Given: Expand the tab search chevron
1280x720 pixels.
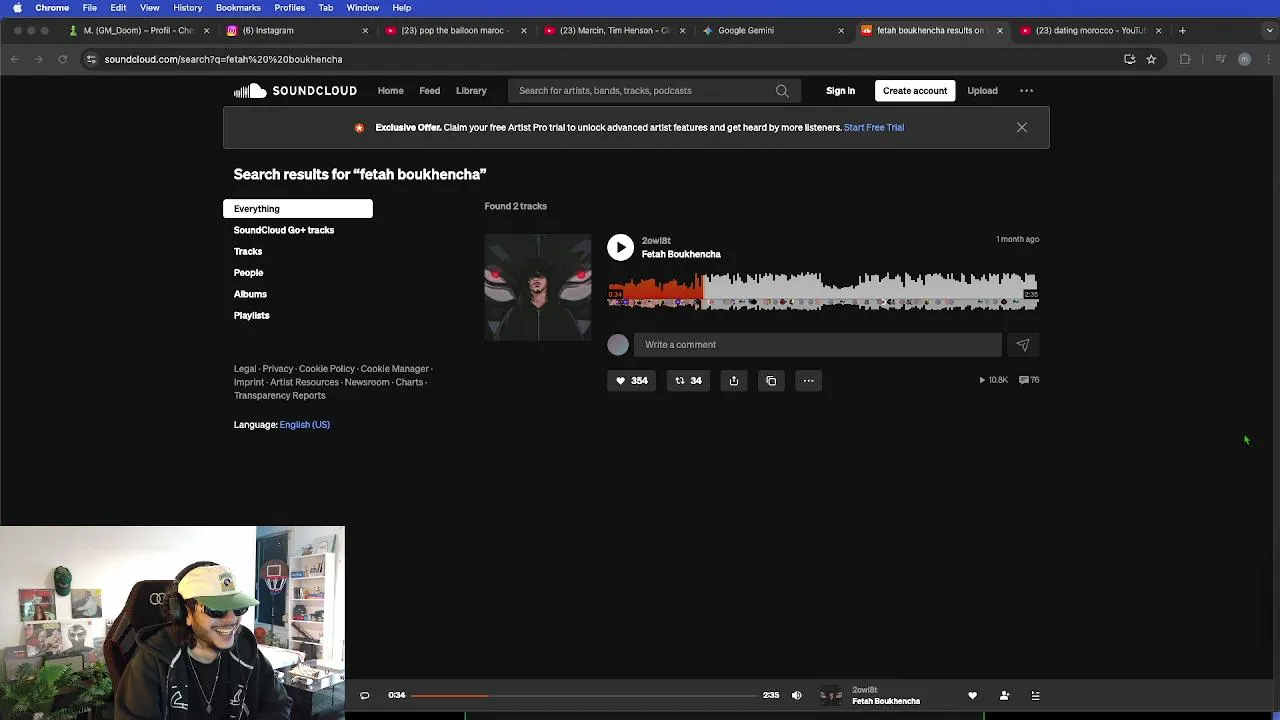Looking at the screenshot, I should [1270, 31].
